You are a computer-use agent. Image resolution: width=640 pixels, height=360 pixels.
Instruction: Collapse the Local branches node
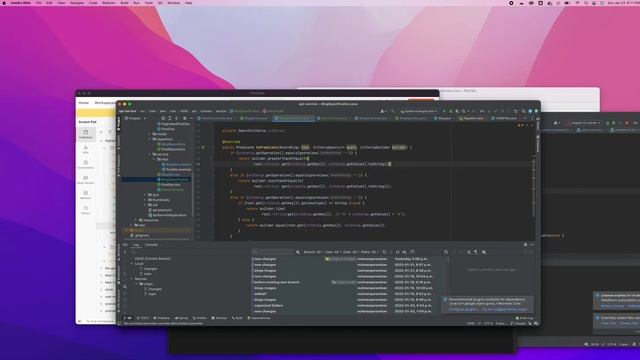[131, 264]
